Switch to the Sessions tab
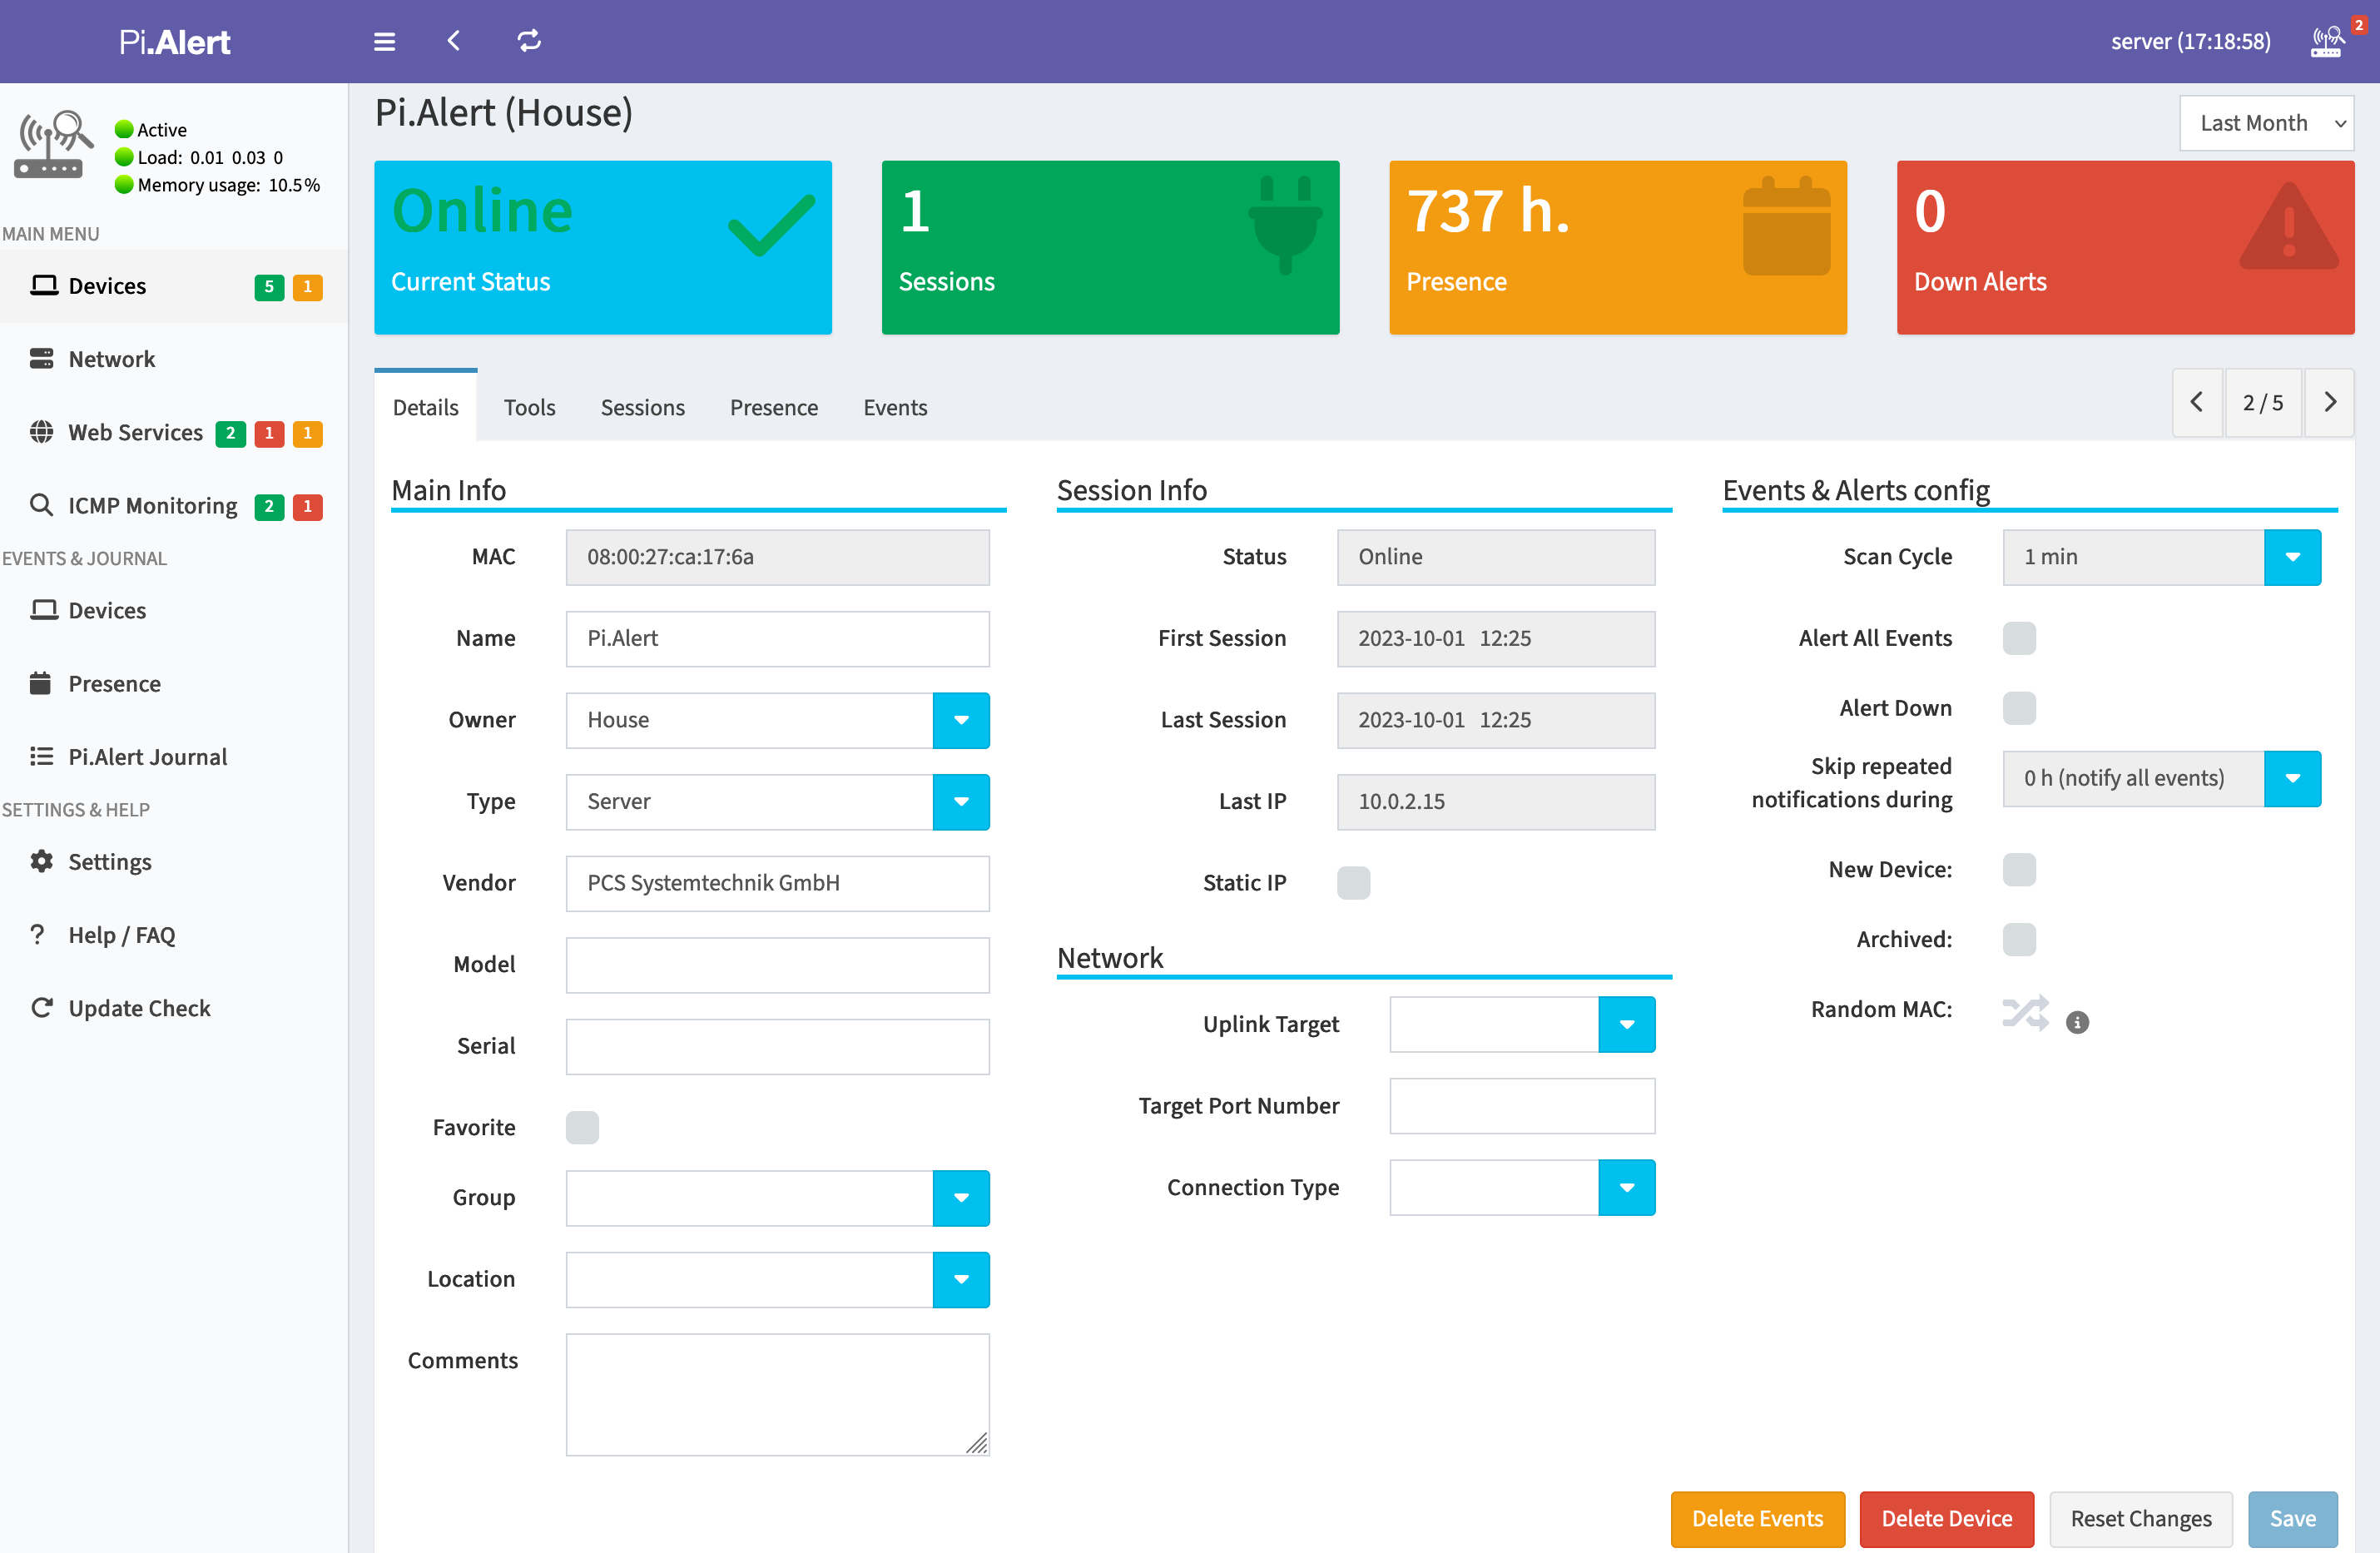This screenshot has width=2380, height=1553. click(642, 407)
